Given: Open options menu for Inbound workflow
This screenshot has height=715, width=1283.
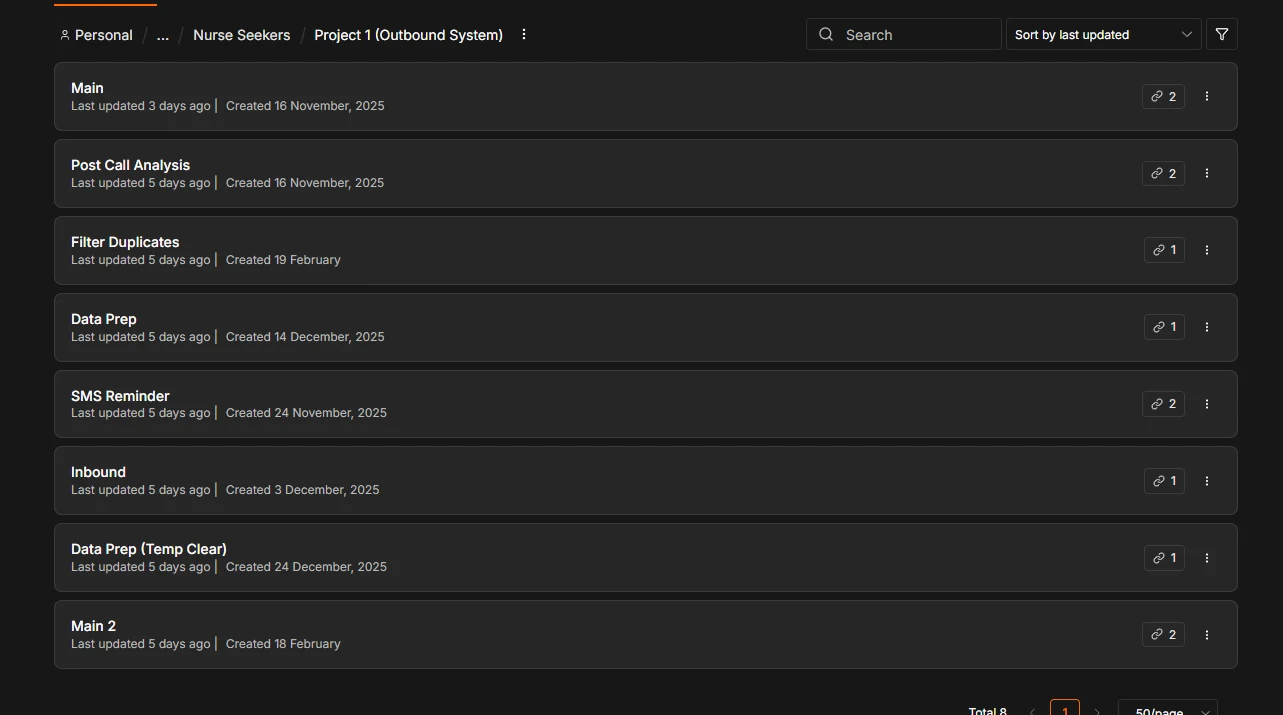Looking at the screenshot, I should (1207, 481).
